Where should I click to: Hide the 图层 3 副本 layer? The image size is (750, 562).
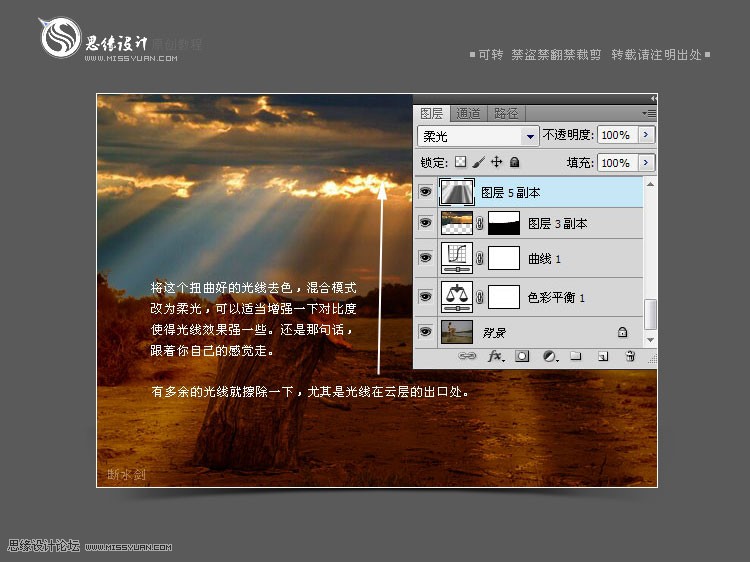[x=425, y=223]
